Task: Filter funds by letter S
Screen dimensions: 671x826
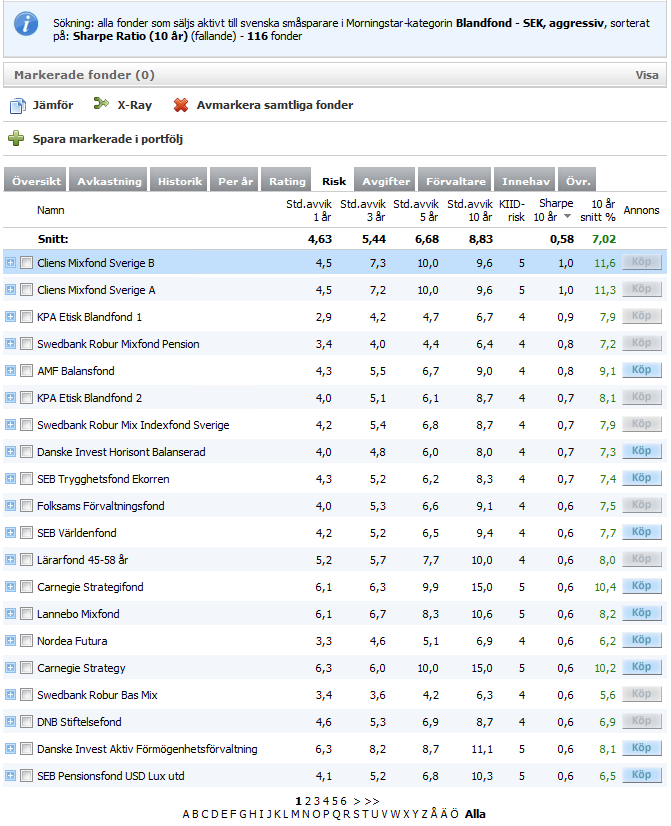Action: tap(356, 814)
